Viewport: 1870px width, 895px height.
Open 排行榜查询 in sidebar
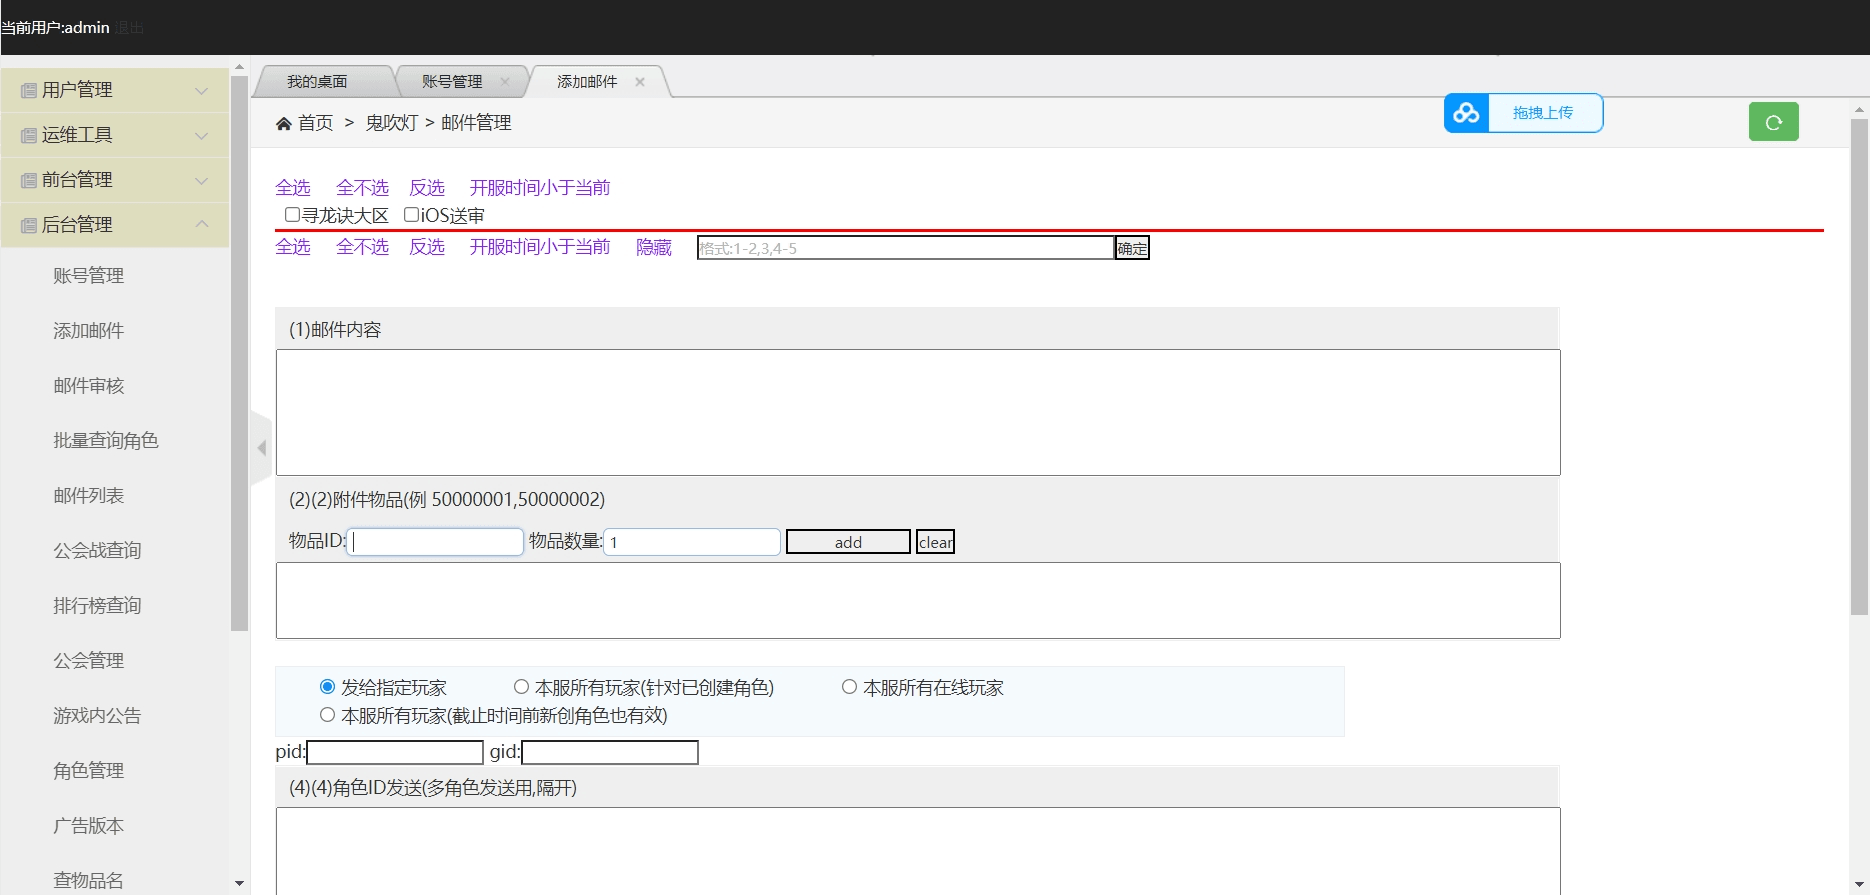tap(97, 606)
